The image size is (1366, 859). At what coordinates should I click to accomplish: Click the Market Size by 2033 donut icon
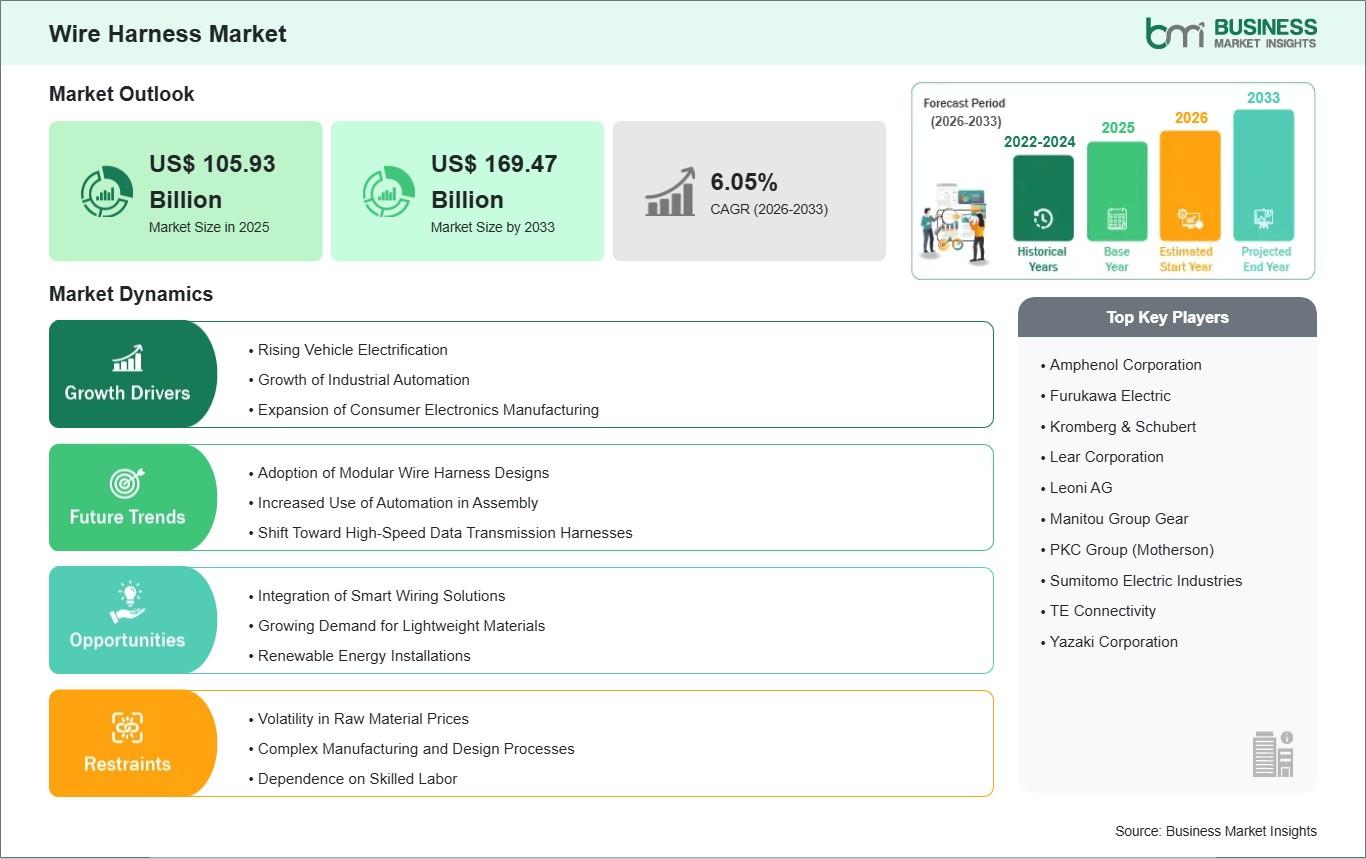[x=388, y=192]
